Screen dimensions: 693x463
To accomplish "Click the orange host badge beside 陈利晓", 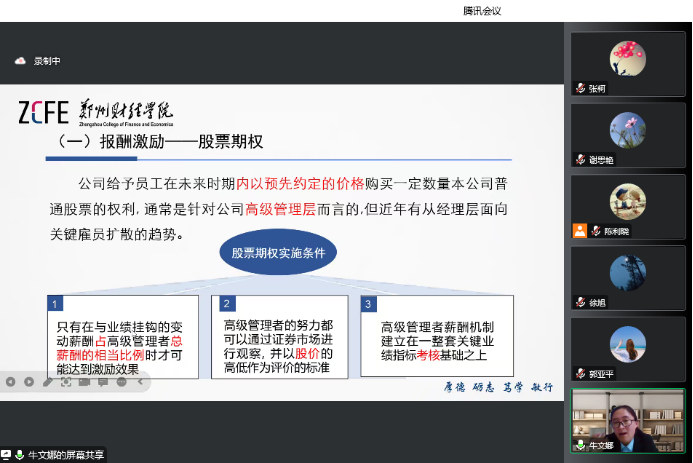I will click(579, 230).
